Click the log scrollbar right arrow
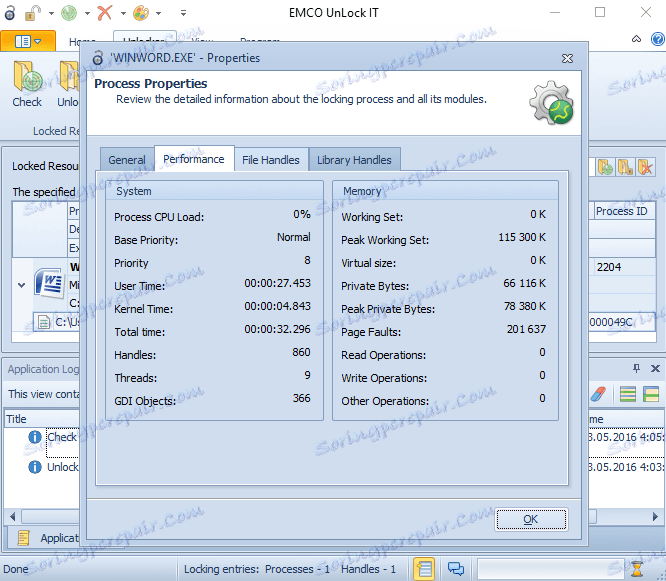 coord(655,516)
